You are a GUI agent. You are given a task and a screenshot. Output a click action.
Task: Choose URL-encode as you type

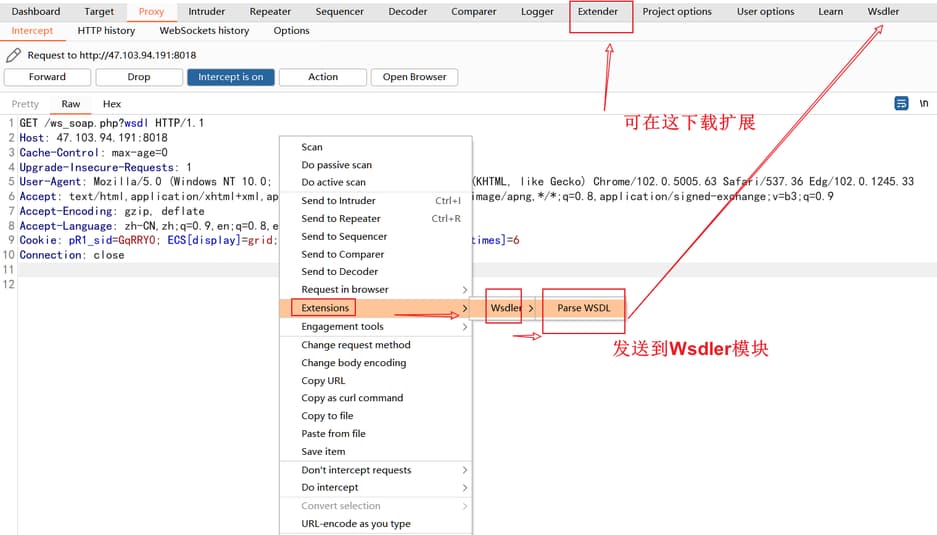376,524
